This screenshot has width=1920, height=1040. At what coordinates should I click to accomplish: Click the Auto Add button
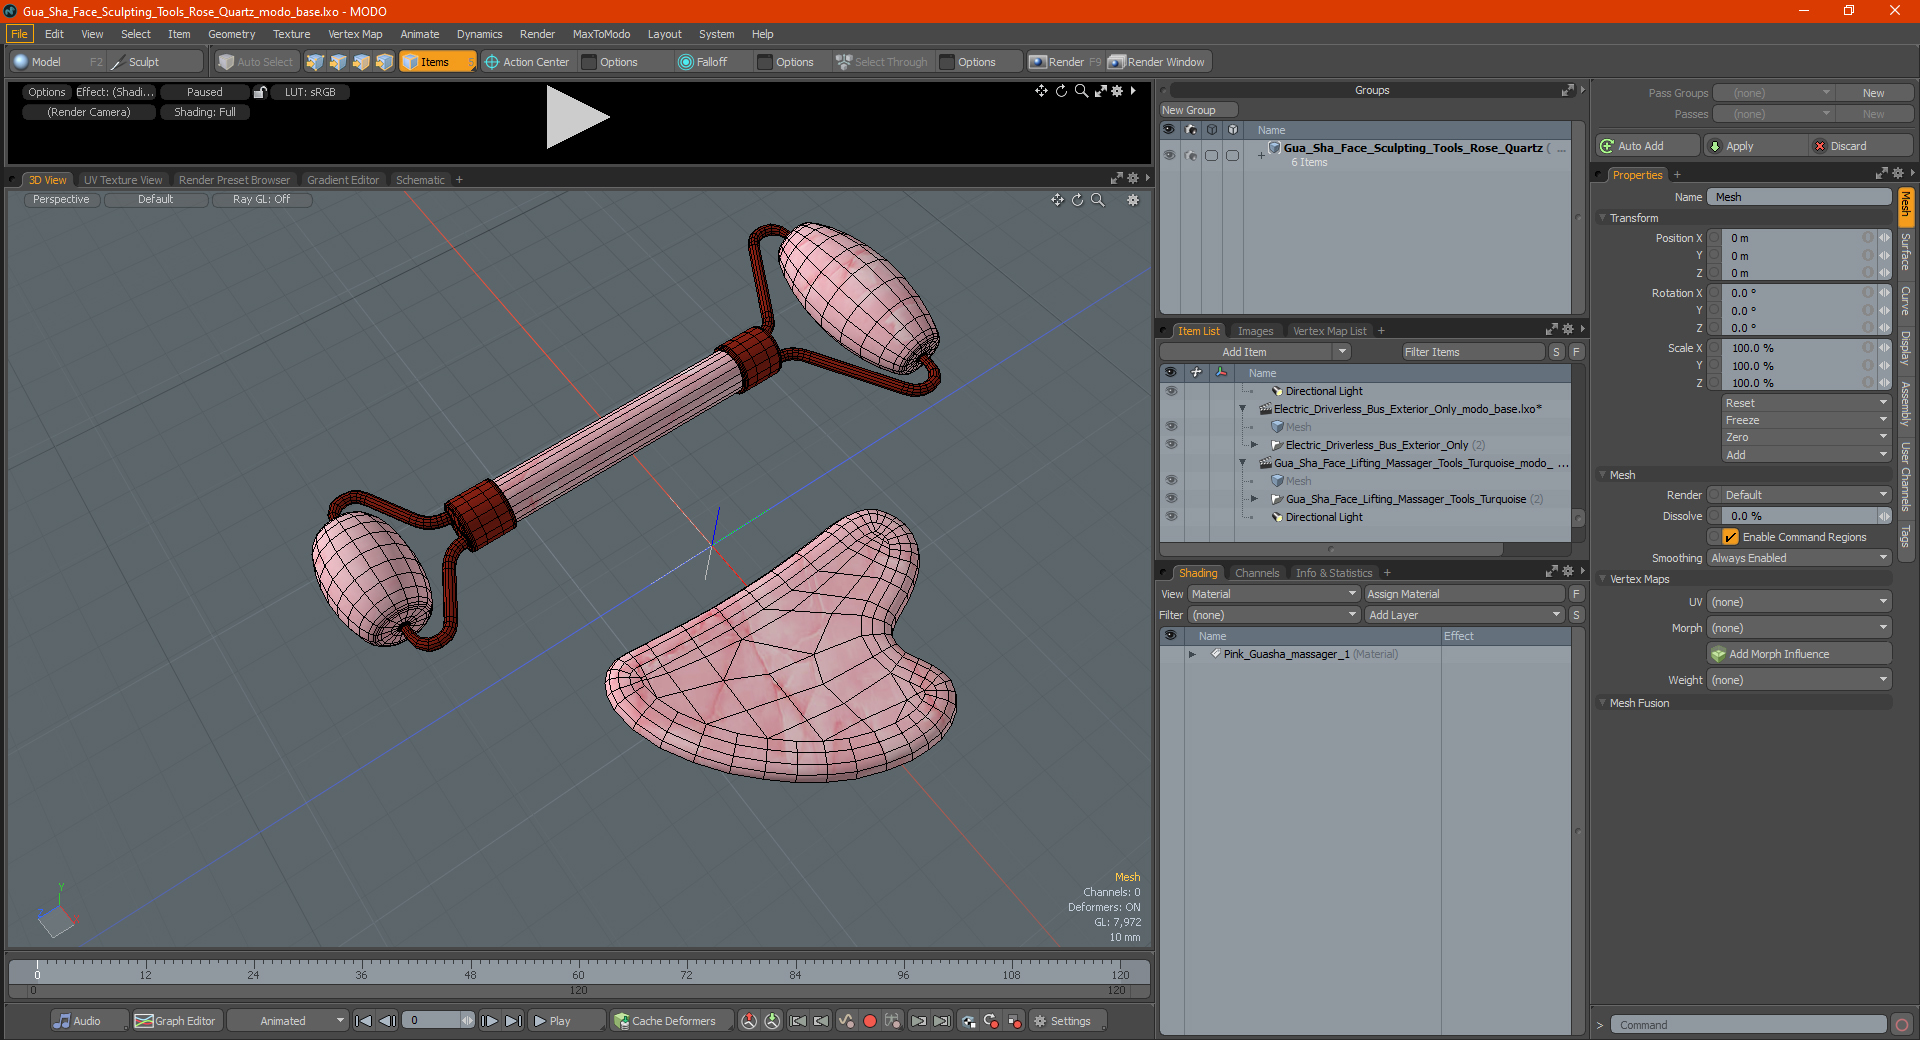tap(1647, 146)
